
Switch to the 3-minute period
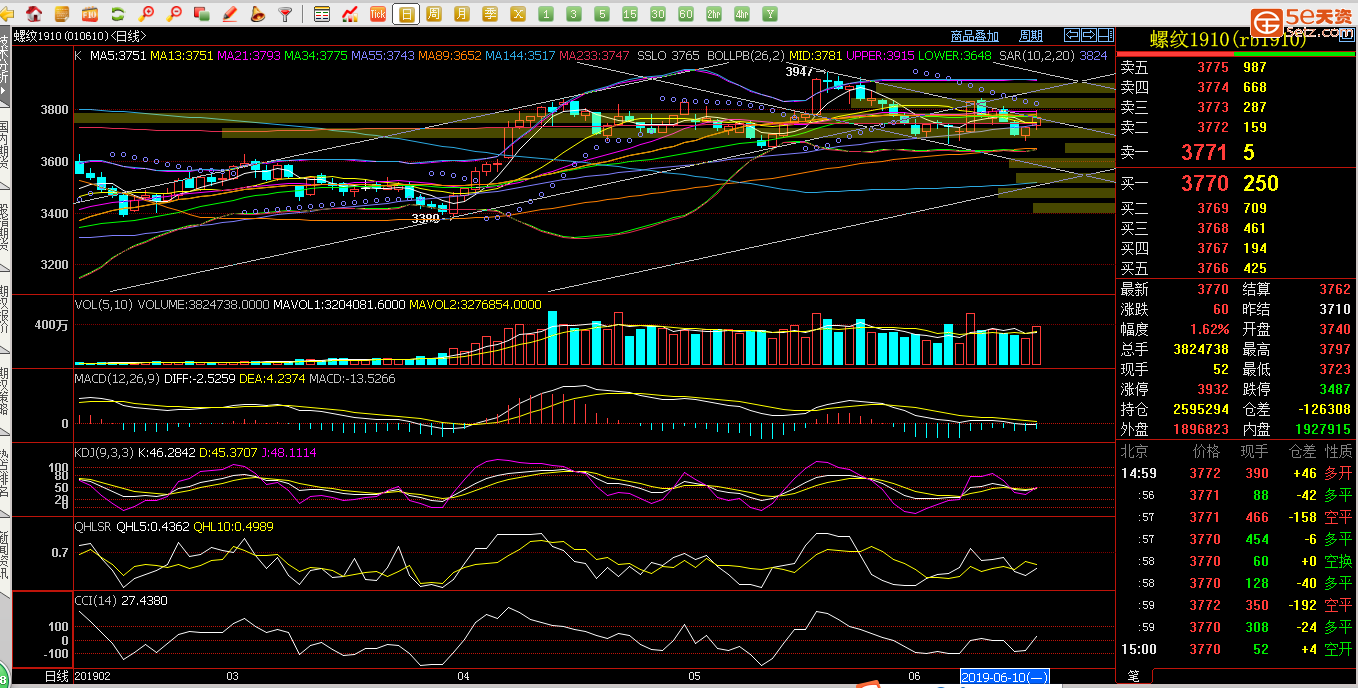[574, 14]
